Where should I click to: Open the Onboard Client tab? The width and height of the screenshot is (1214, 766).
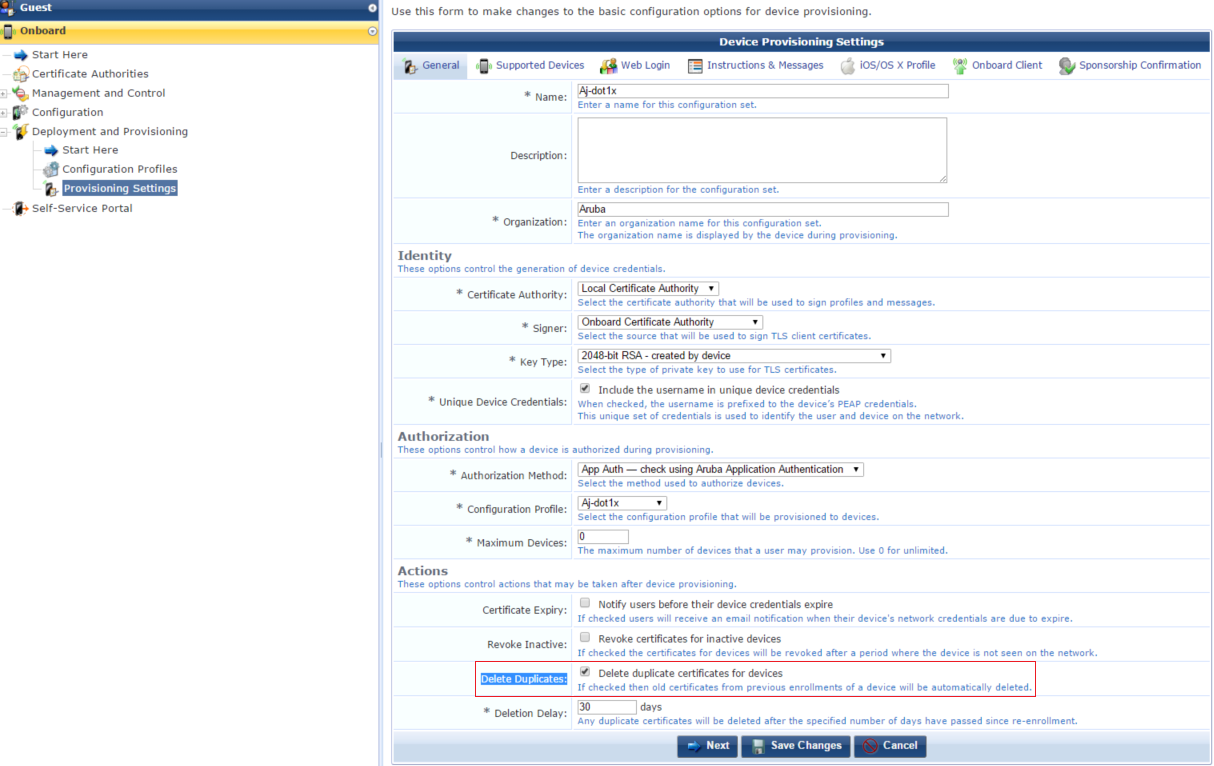[997, 66]
